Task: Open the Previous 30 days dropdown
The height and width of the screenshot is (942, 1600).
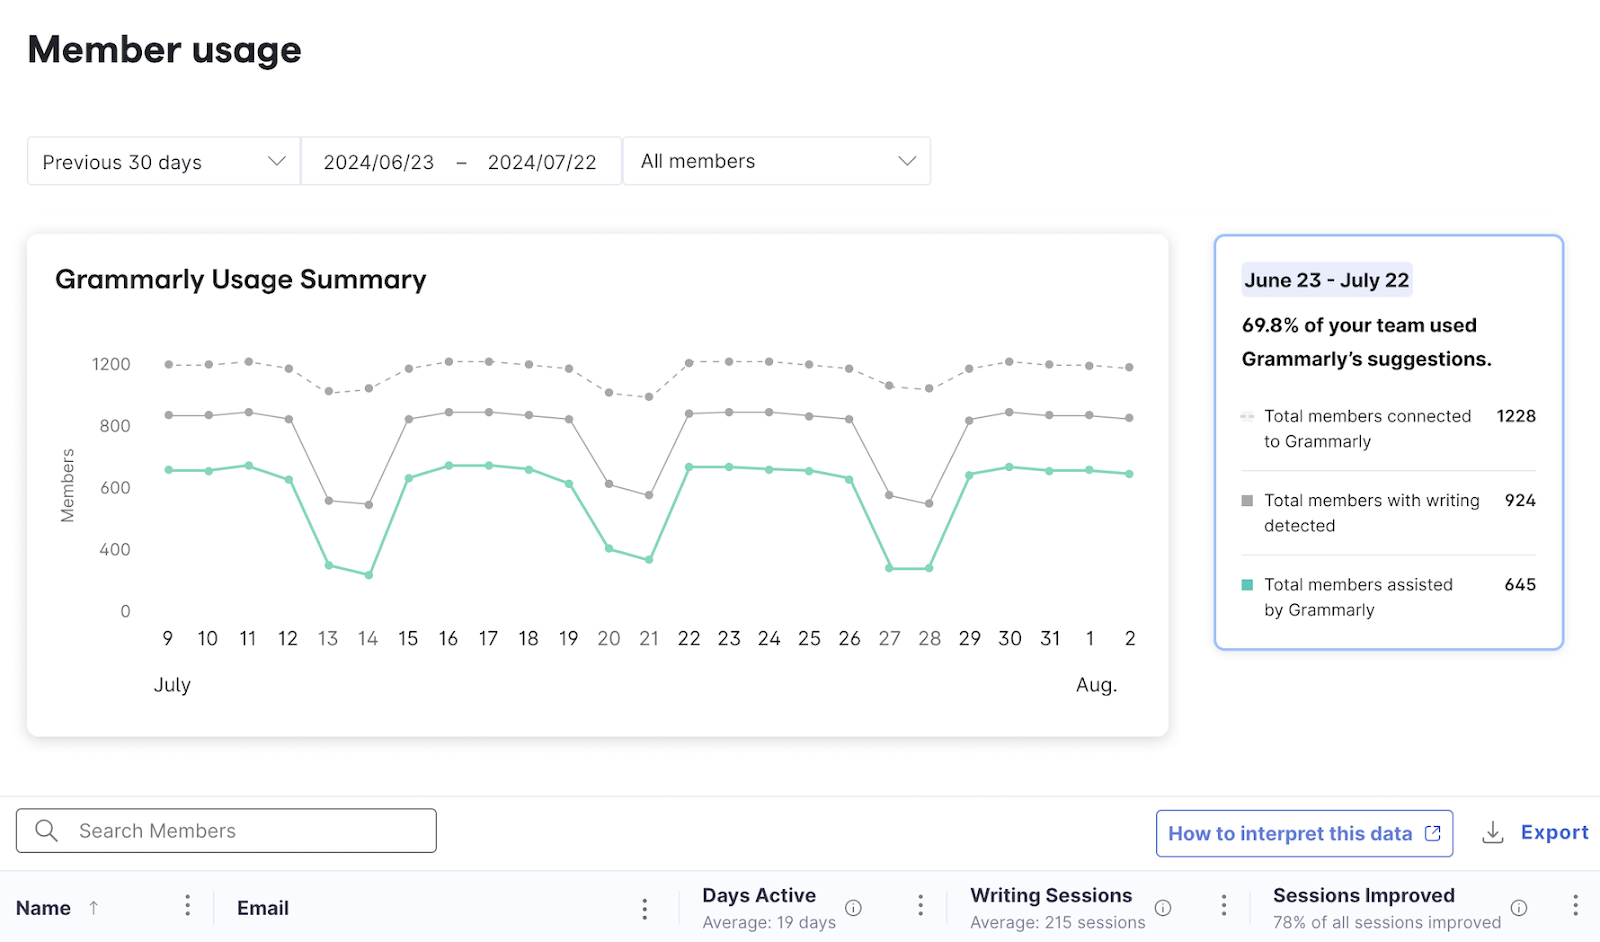Action: pos(164,161)
